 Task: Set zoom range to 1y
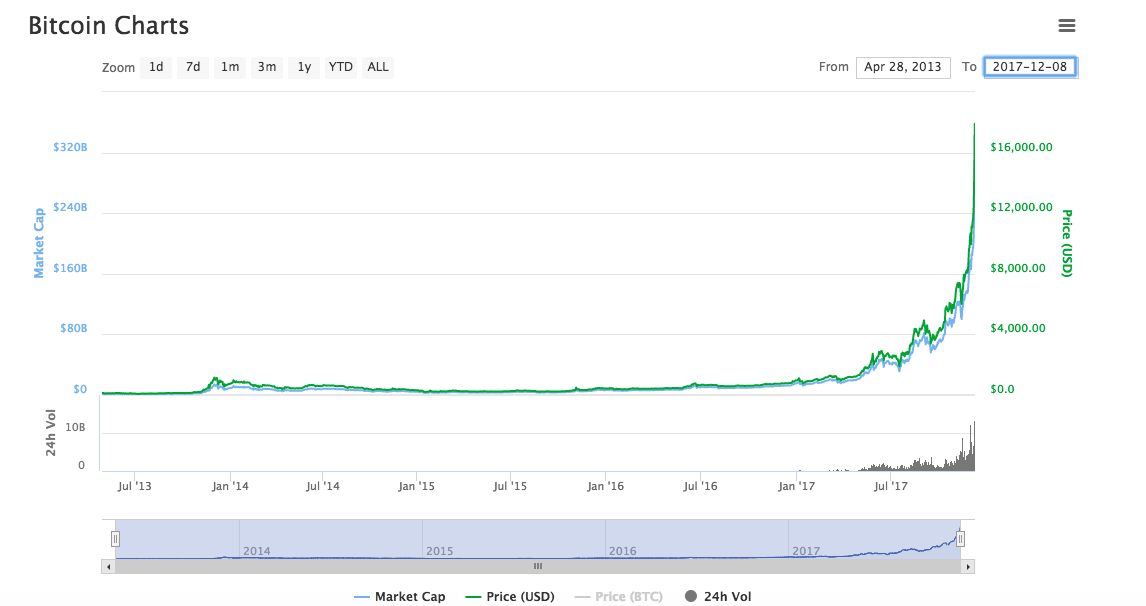[304, 67]
